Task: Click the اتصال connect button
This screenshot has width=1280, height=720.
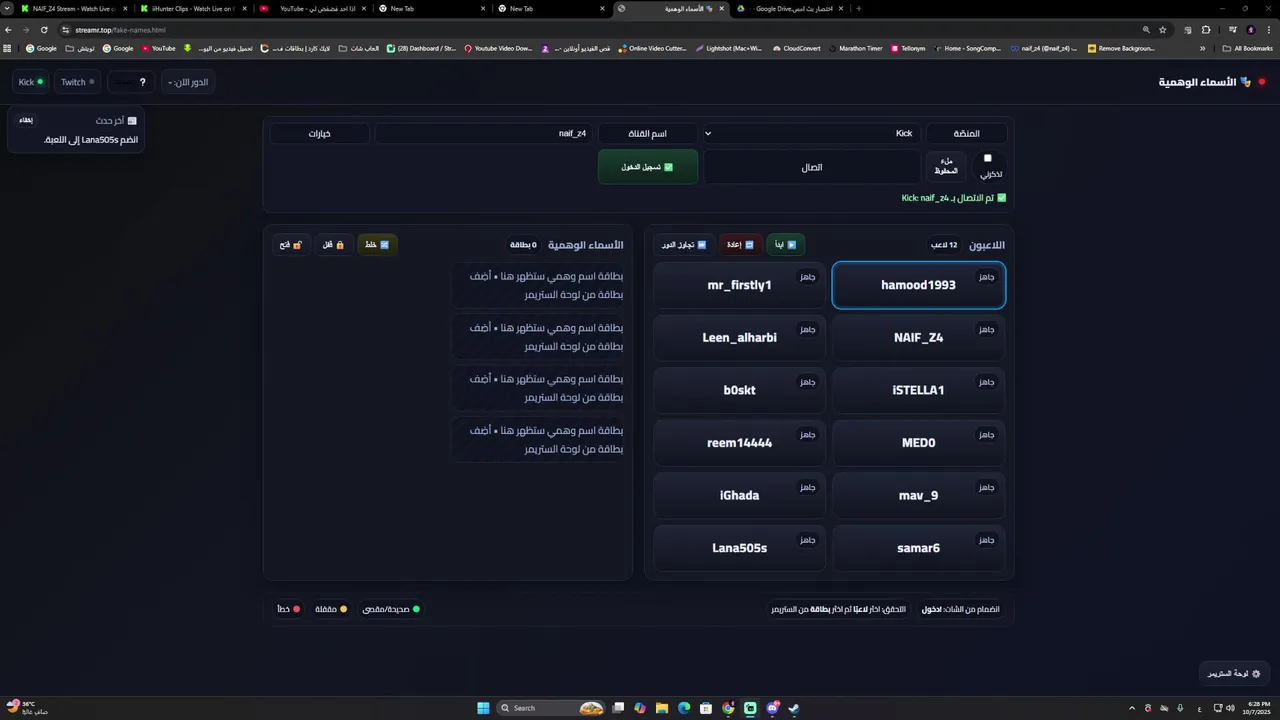Action: [x=811, y=167]
